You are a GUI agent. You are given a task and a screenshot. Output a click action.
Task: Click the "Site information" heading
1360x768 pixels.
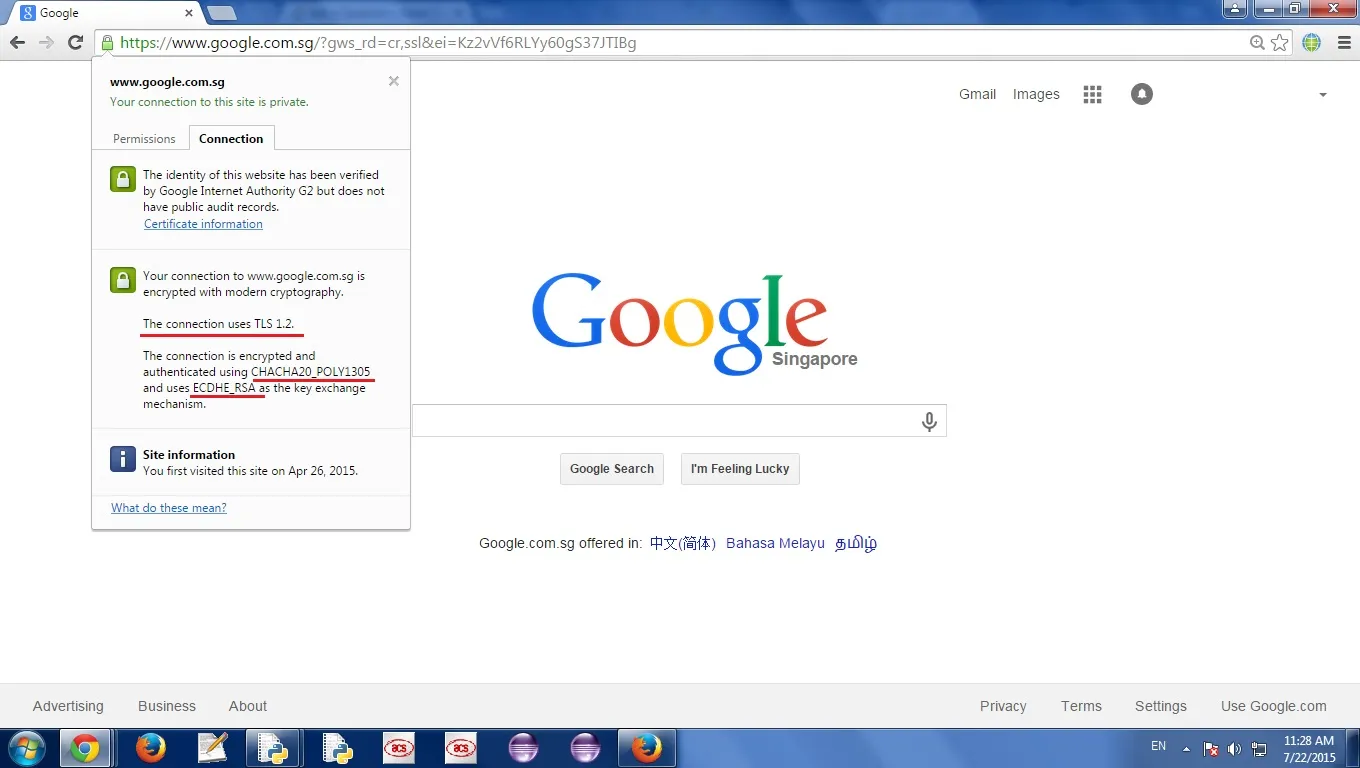click(x=189, y=455)
